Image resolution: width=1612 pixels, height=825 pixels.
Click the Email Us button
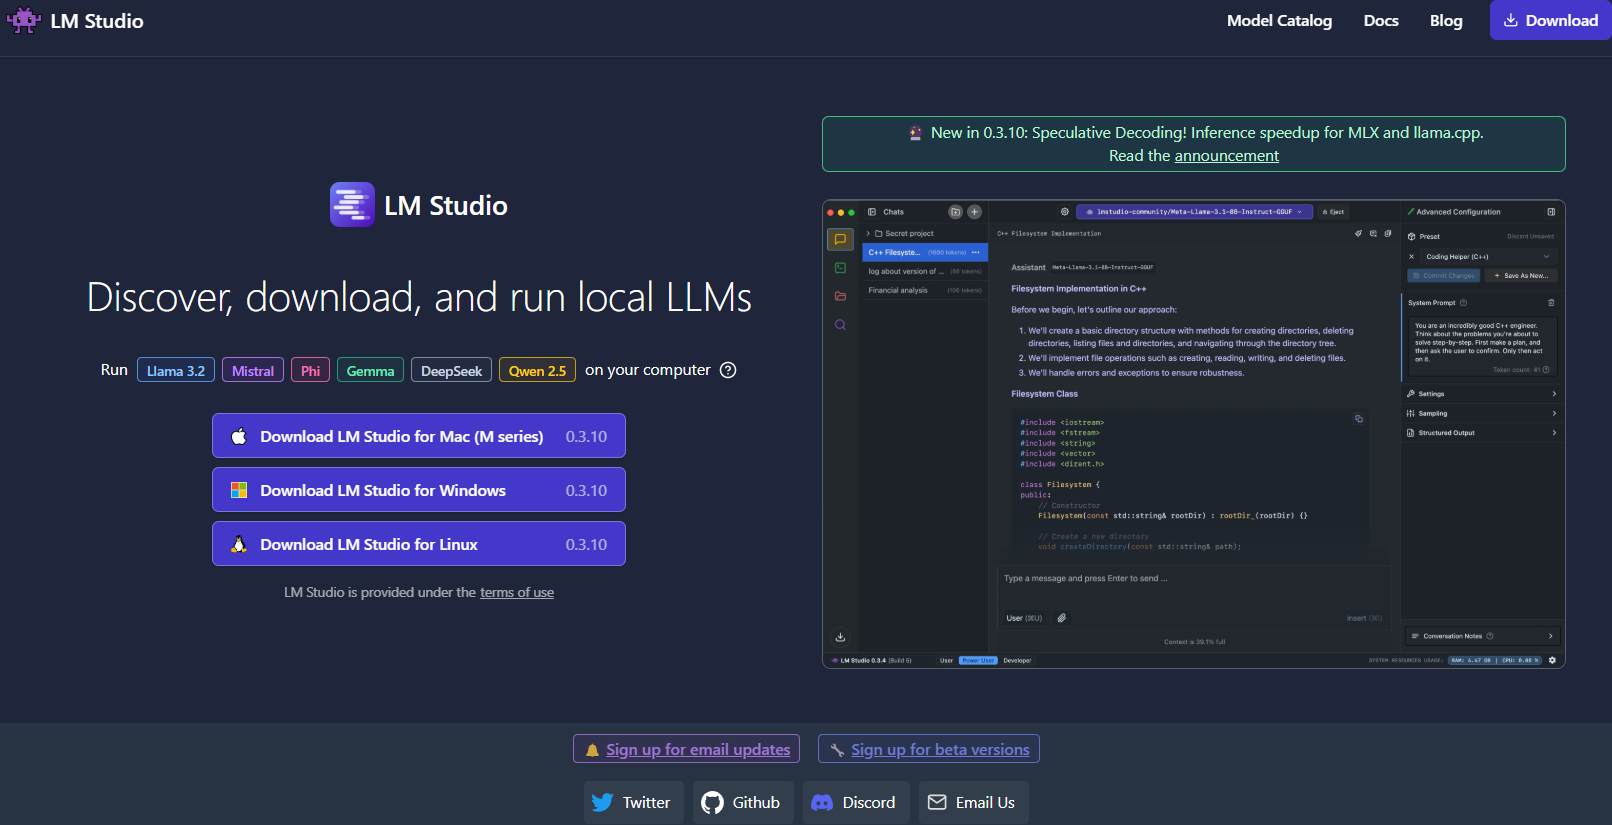click(974, 802)
